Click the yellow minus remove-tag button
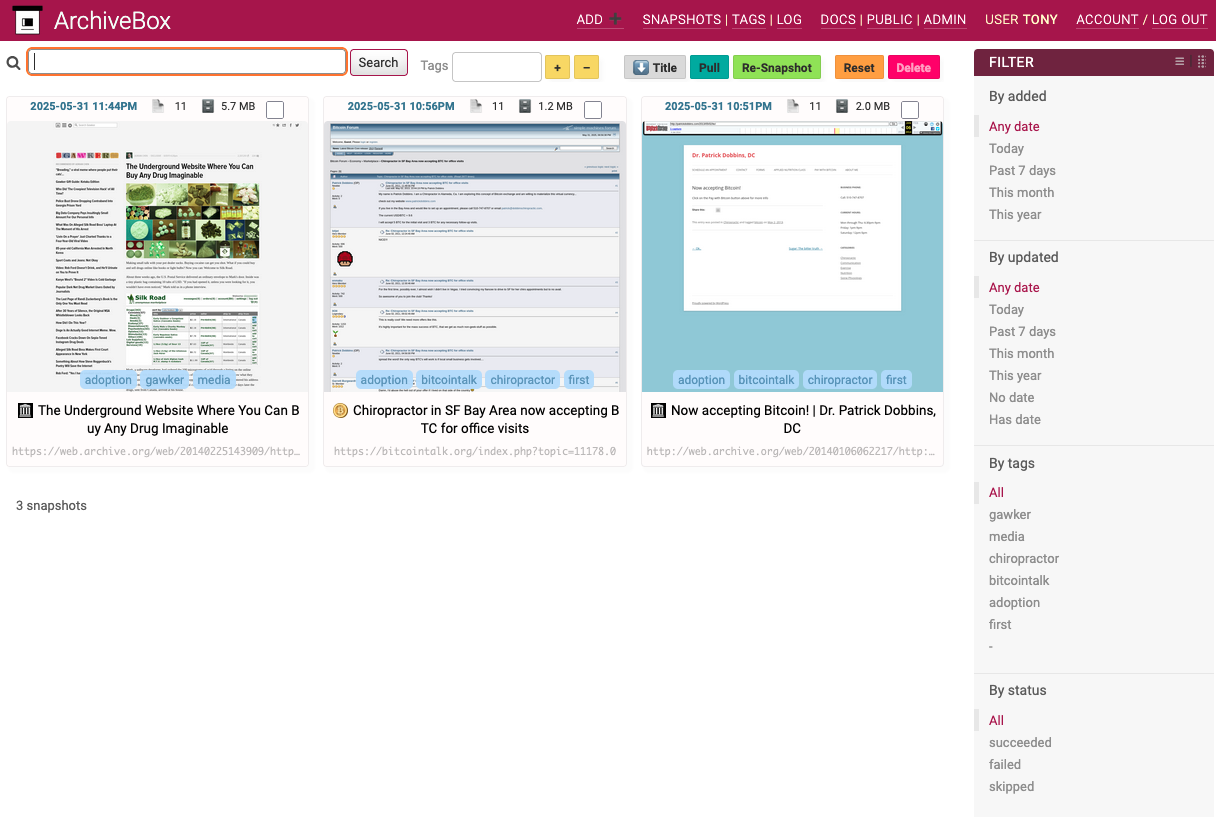 point(586,68)
